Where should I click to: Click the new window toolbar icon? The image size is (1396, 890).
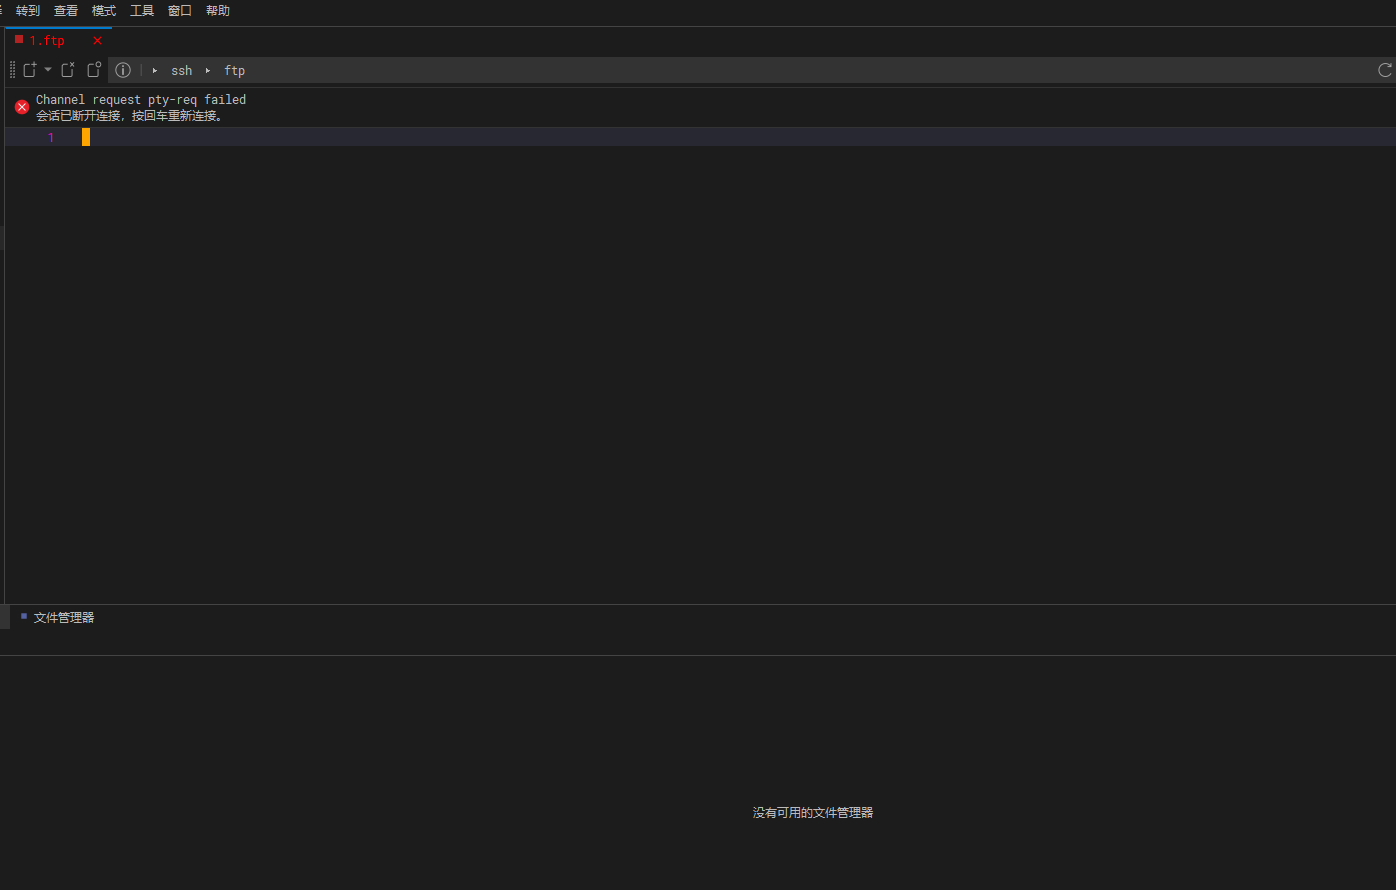[93, 70]
